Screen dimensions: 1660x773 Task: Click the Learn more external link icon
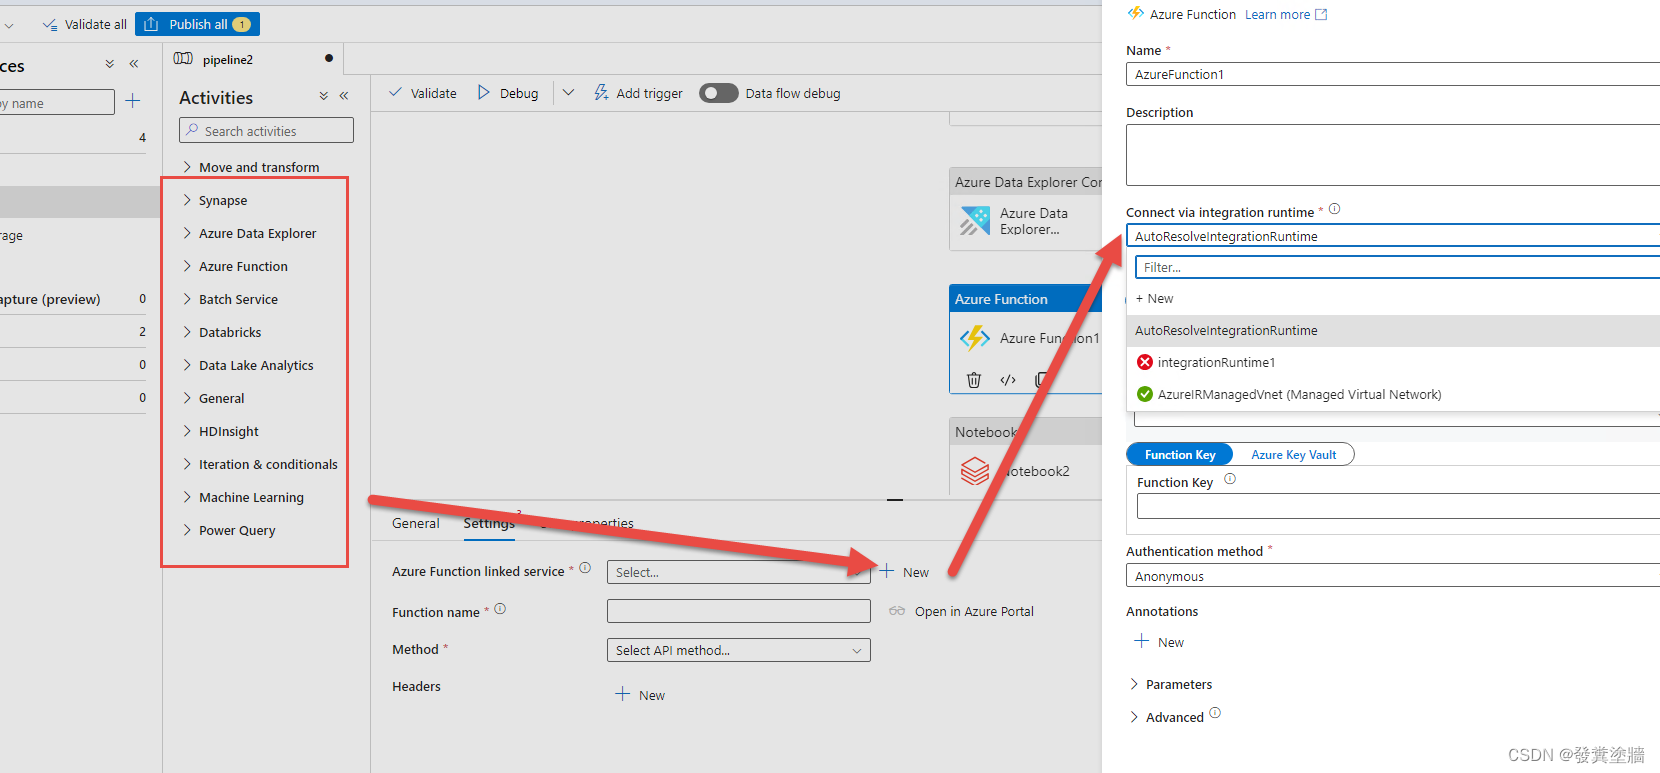(1321, 14)
